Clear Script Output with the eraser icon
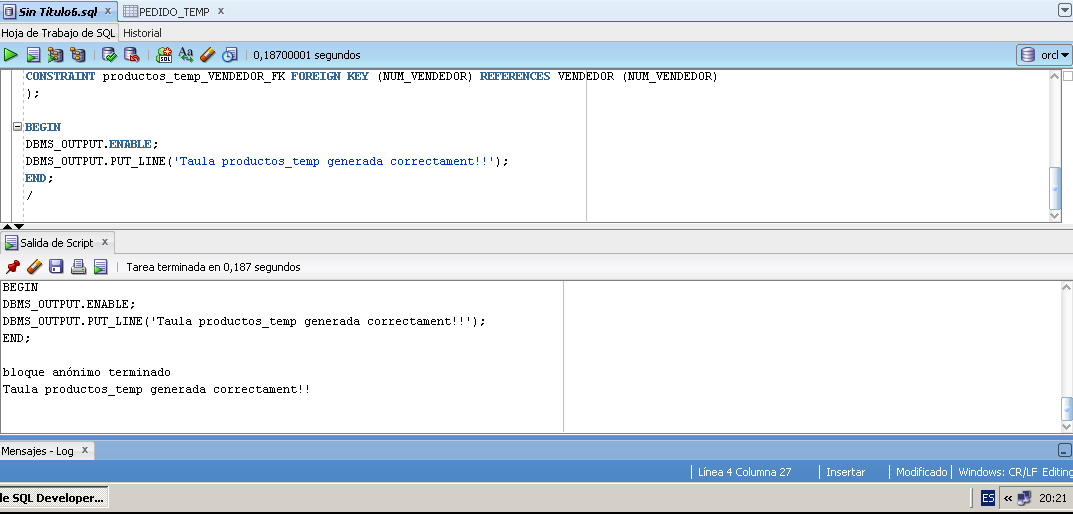This screenshot has width=1073, height=514. [x=34, y=267]
